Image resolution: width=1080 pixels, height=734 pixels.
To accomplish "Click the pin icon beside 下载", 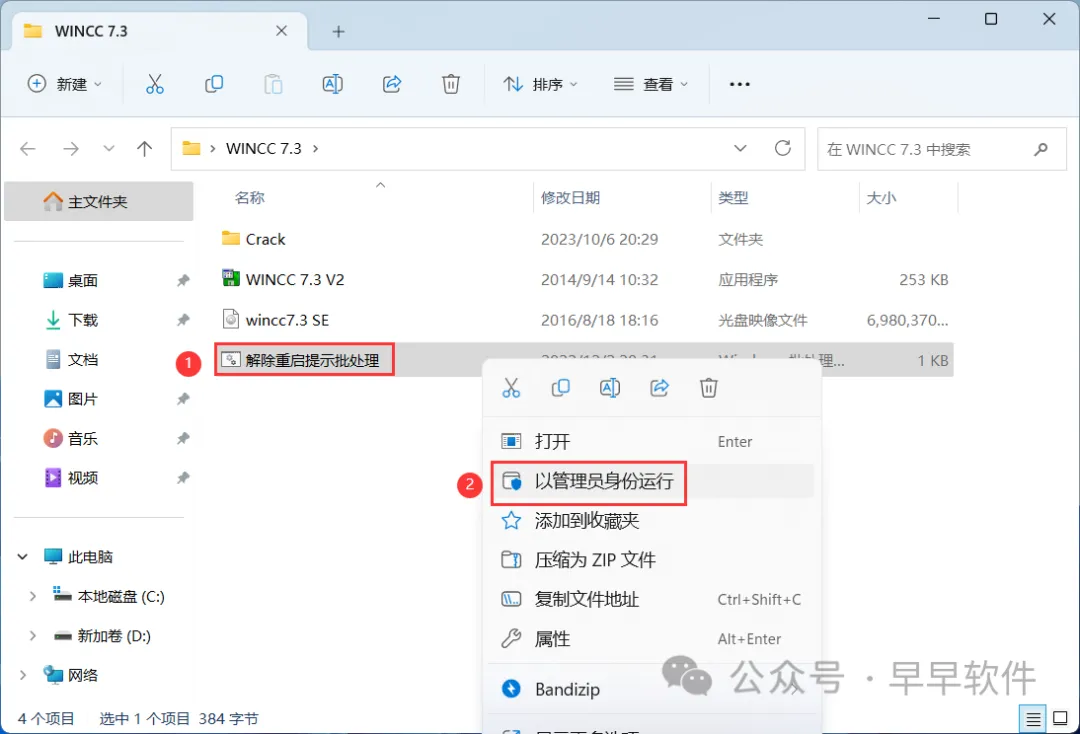I will click(x=183, y=319).
